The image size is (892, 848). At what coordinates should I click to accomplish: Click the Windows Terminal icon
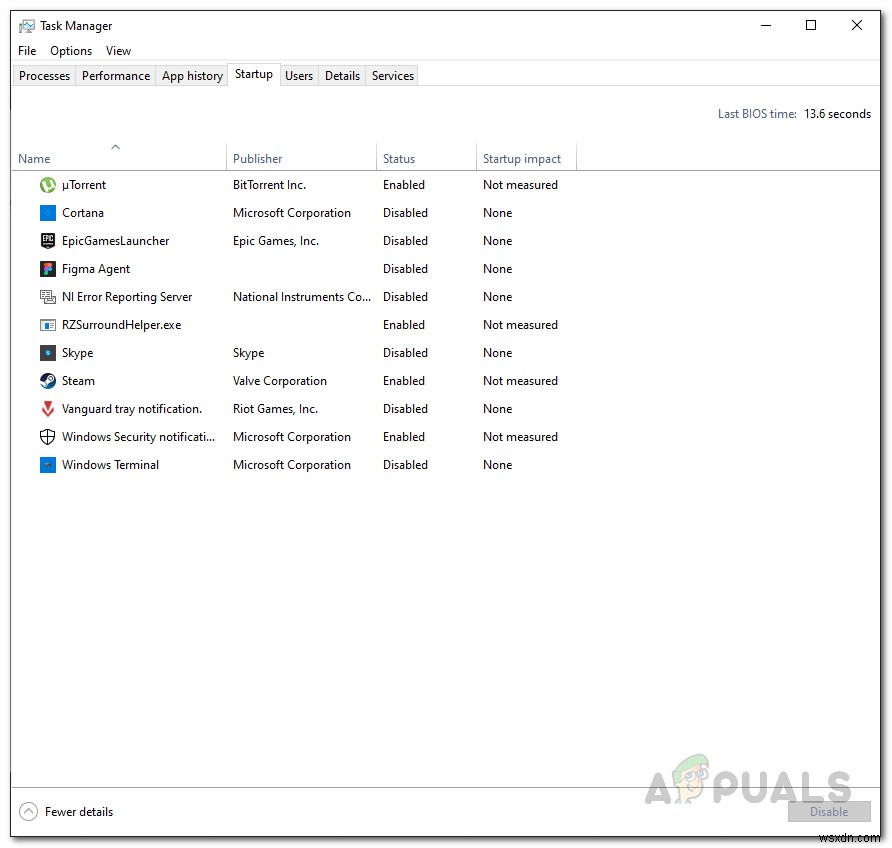pos(46,465)
